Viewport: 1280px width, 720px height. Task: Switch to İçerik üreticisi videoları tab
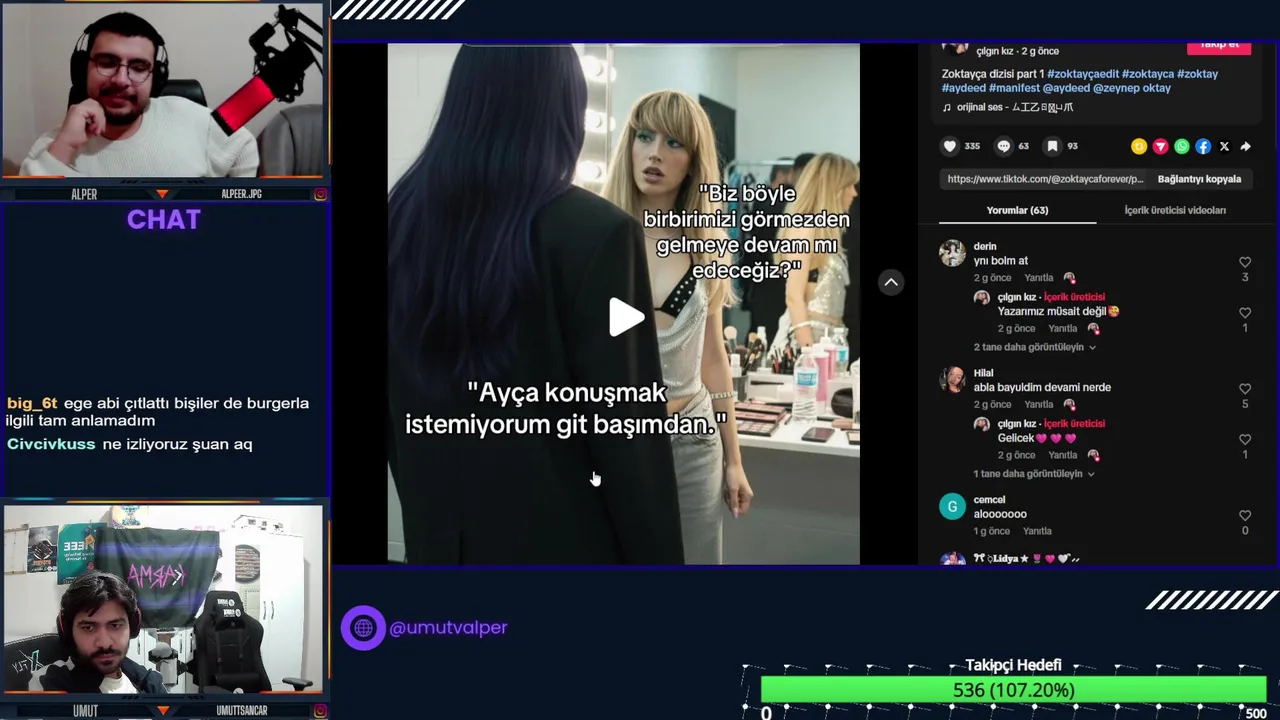(1175, 210)
